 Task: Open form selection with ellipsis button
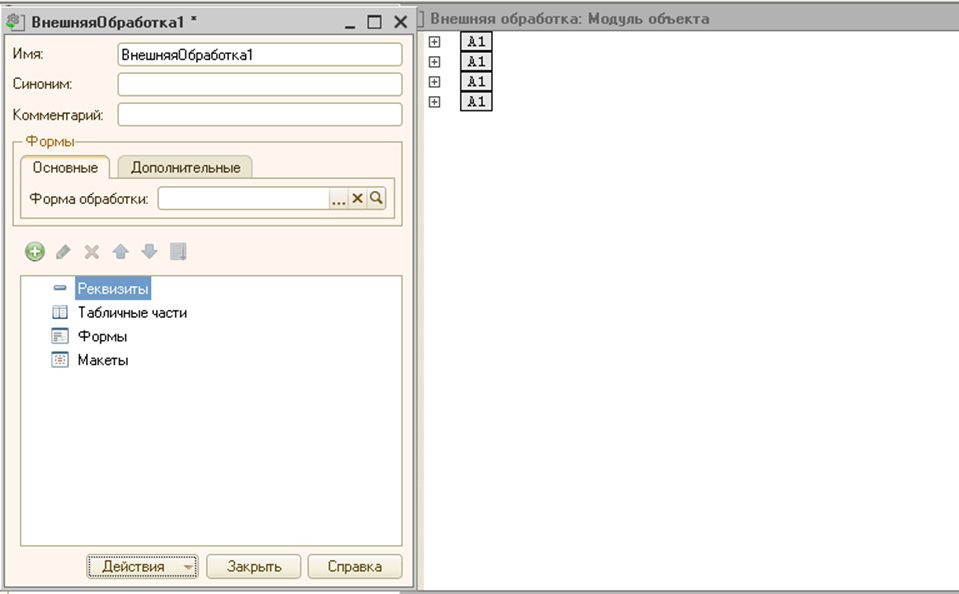point(338,199)
